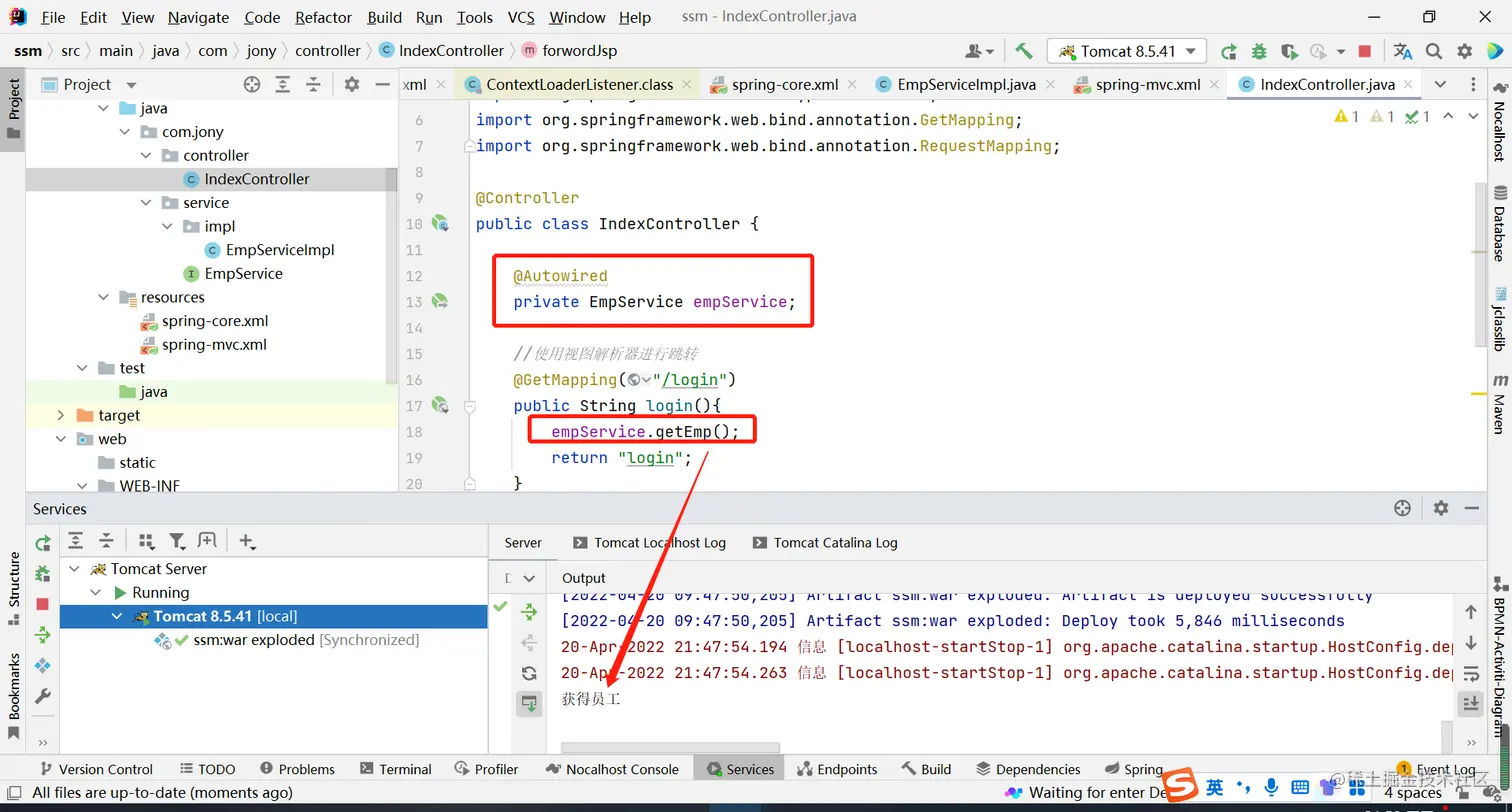
Task: Open the Version Control tool window button
Action: (96, 769)
